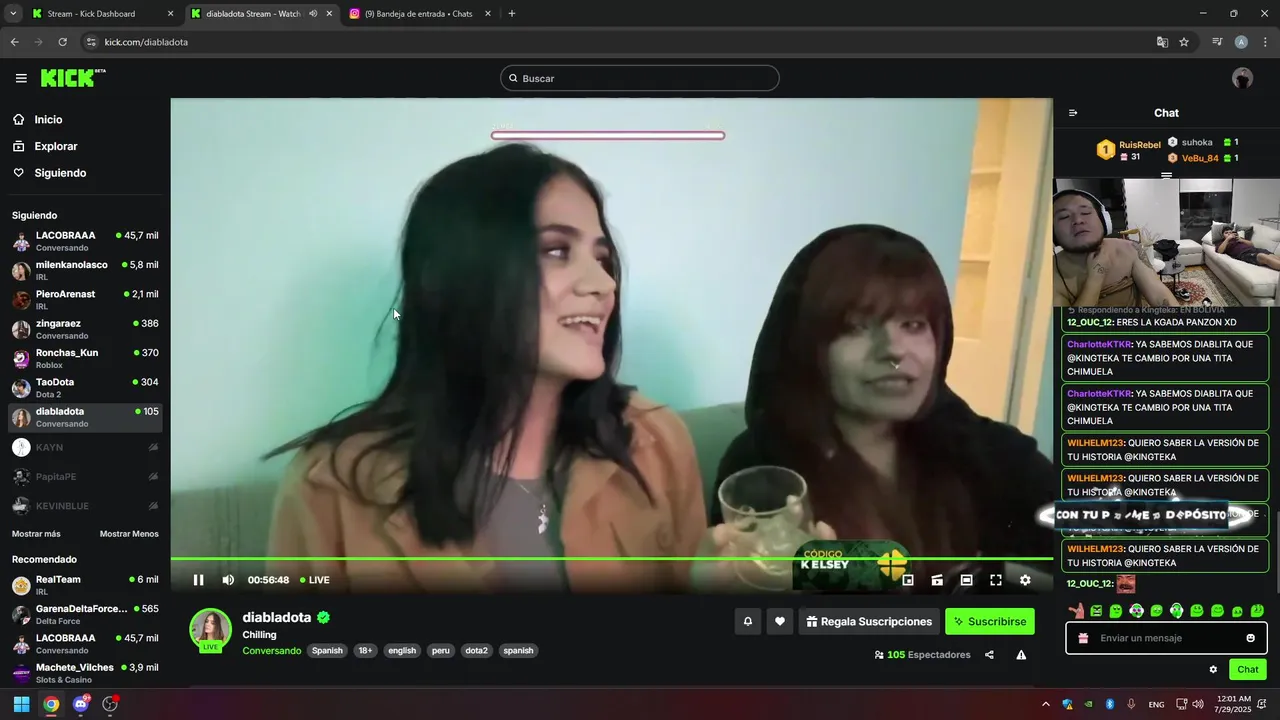The image size is (1280, 720).
Task: Click the first chat emote
Action: click(1076, 610)
